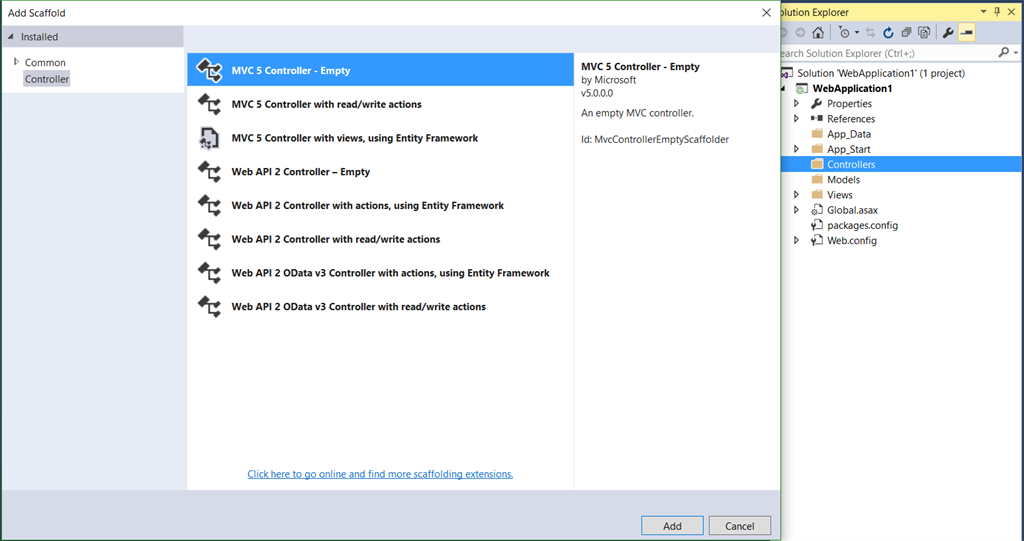Select Web API 2 Controller with read/write actions
1024x541 pixels.
(381, 239)
